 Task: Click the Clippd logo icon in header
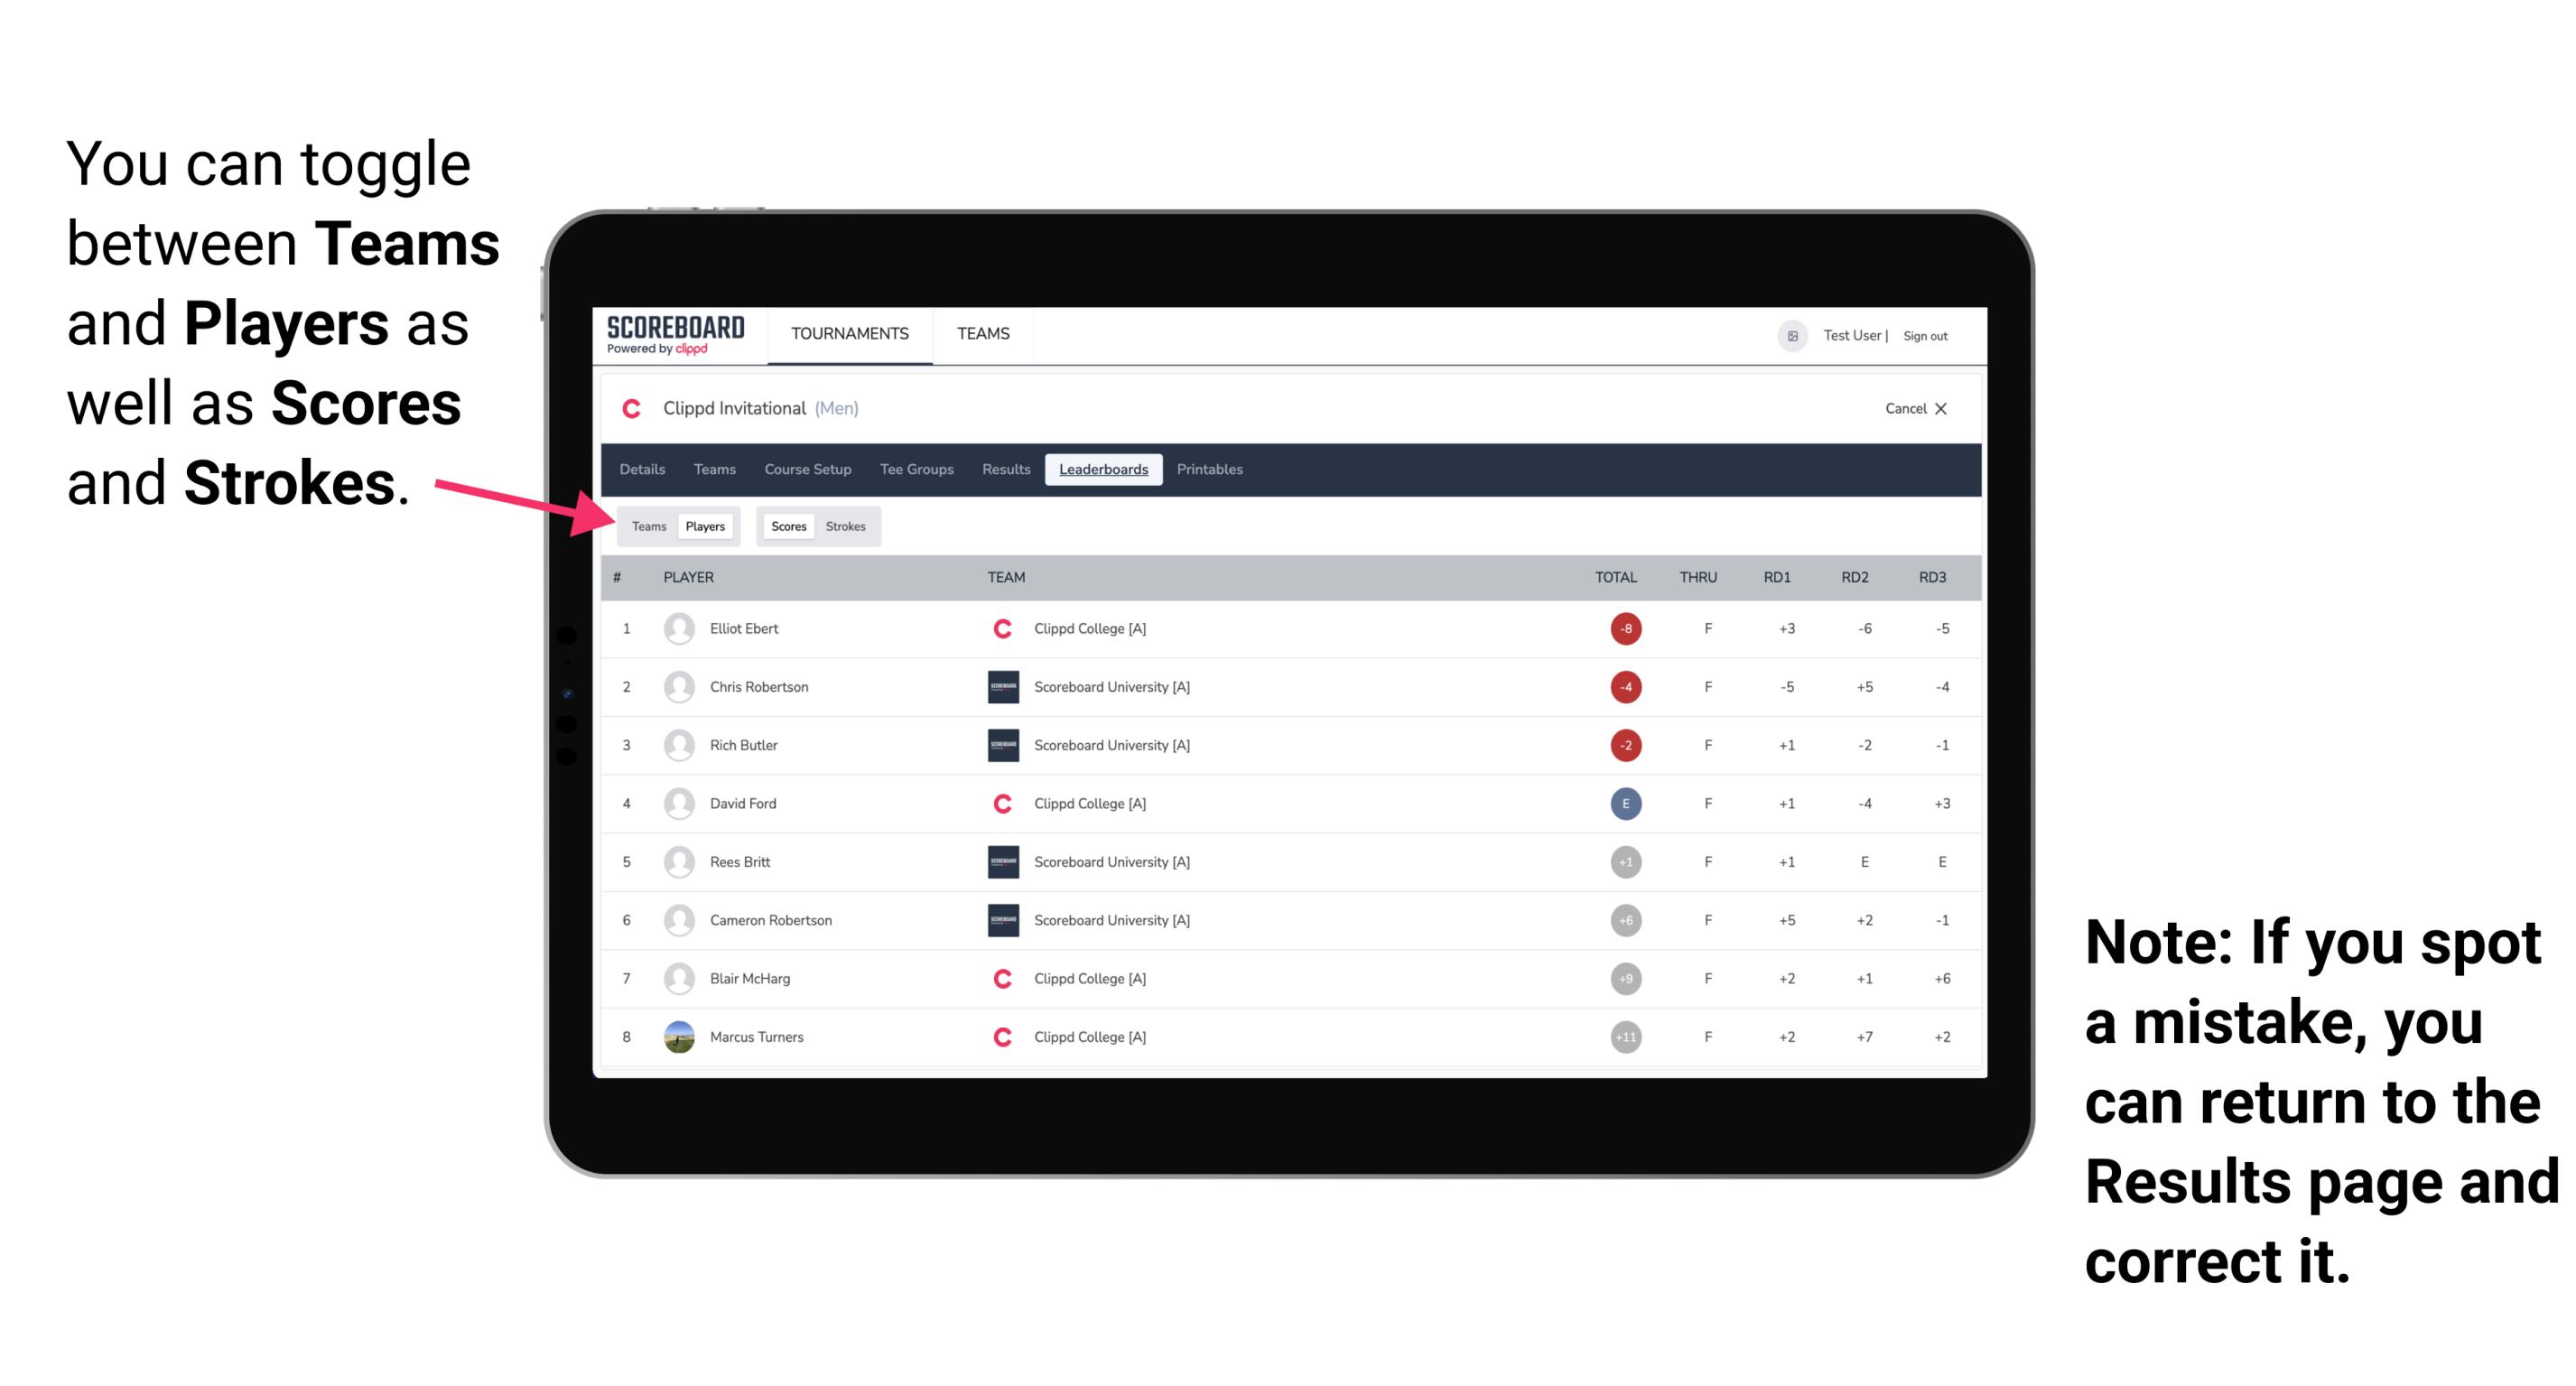(x=633, y=410)
